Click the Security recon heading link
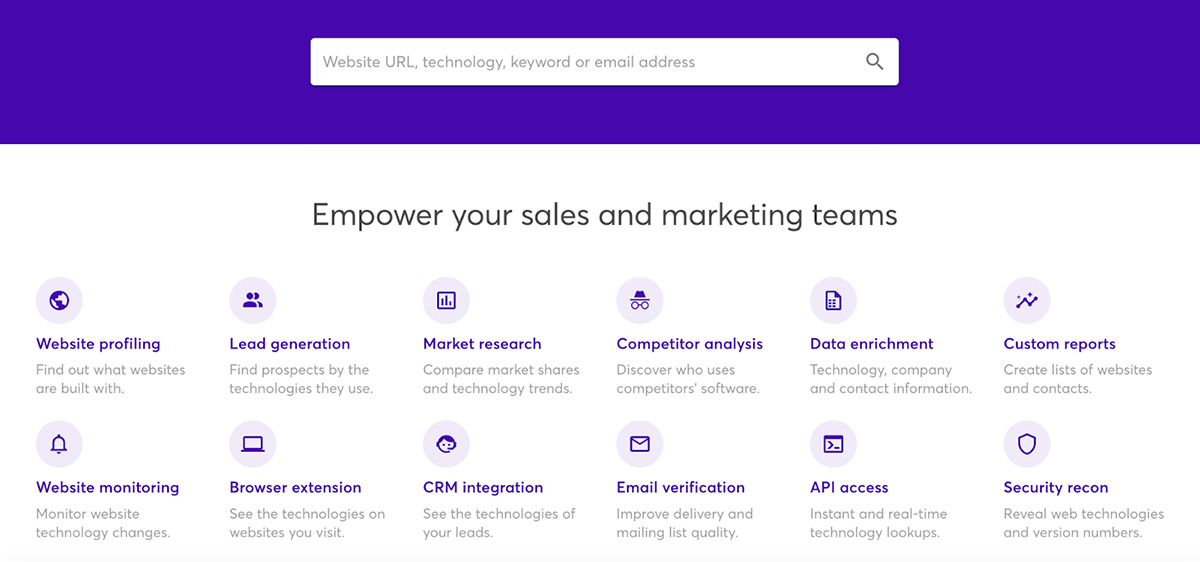The image size is (1200, 562). pos(1055,488)
